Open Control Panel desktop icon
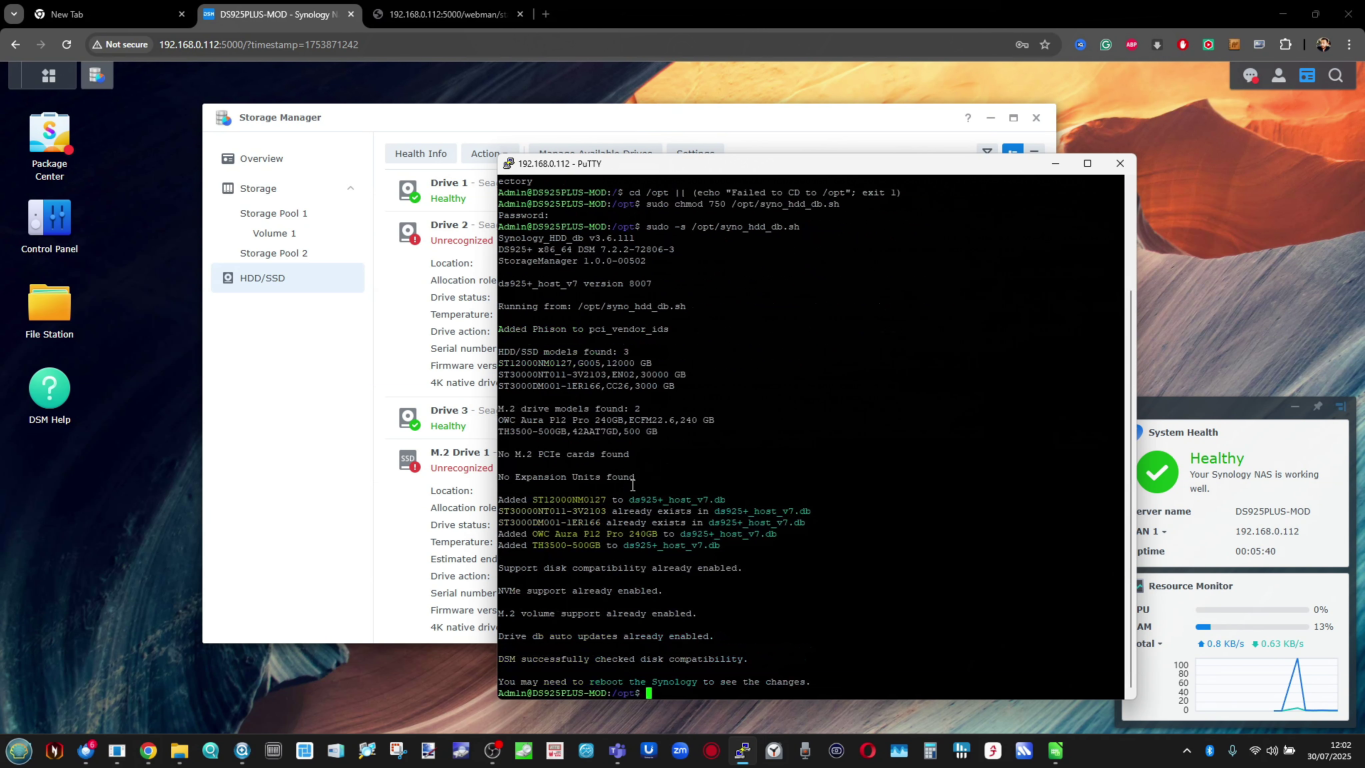The width and height of the screenshot is (1365, 768). 49,226
